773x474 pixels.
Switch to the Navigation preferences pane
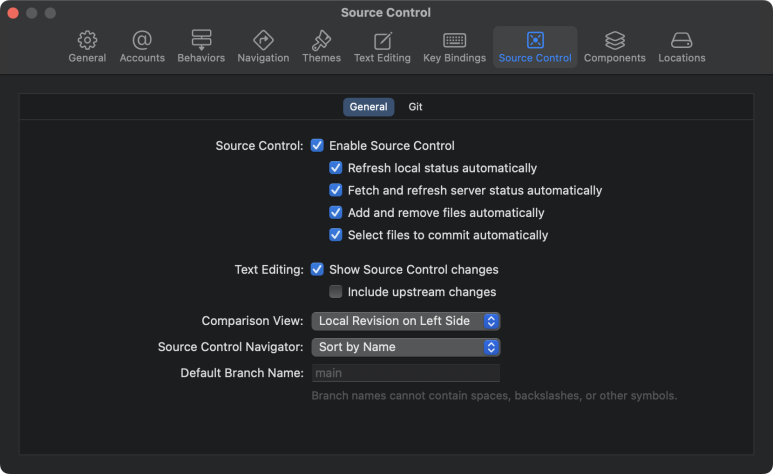coord(263,47)
